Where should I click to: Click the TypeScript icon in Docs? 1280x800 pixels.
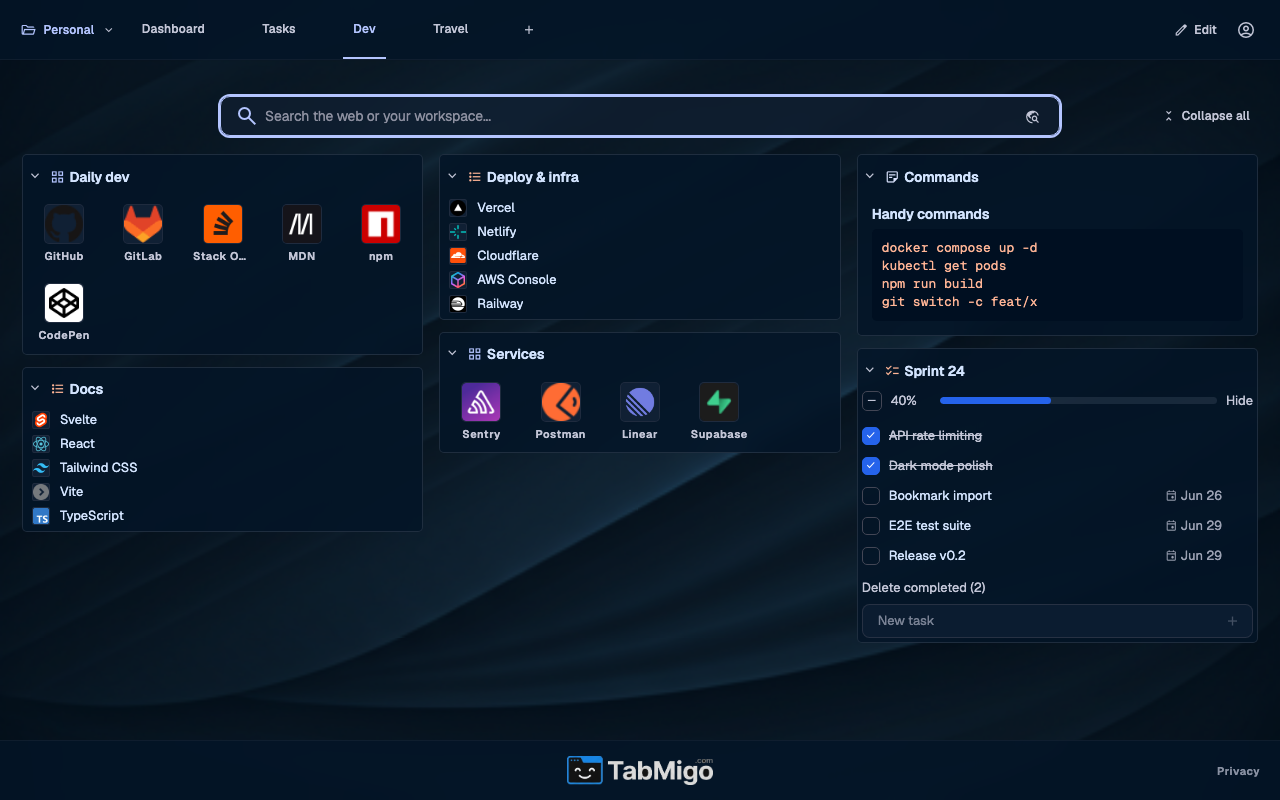[41, 516]
